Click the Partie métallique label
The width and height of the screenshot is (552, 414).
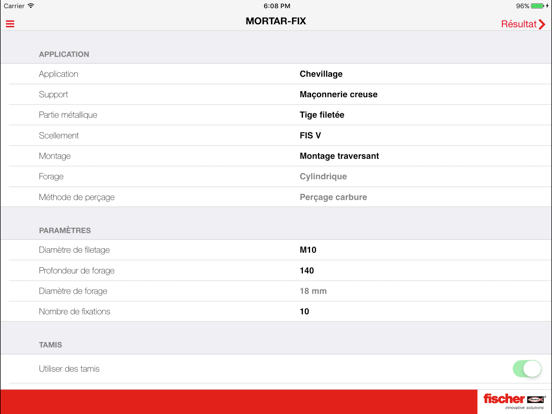68,115
